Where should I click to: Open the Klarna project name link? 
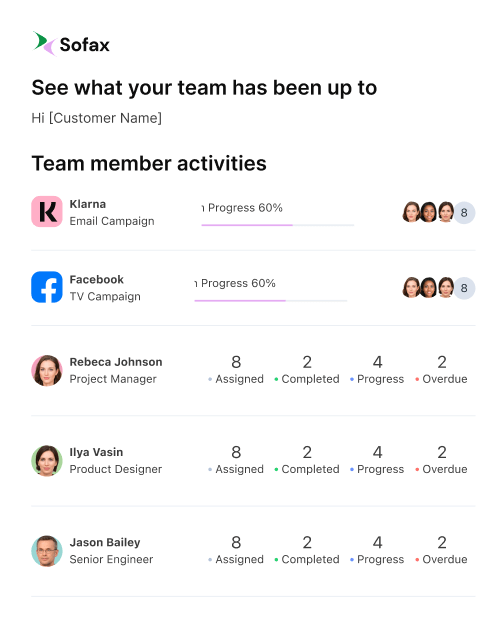click(87, 204)
